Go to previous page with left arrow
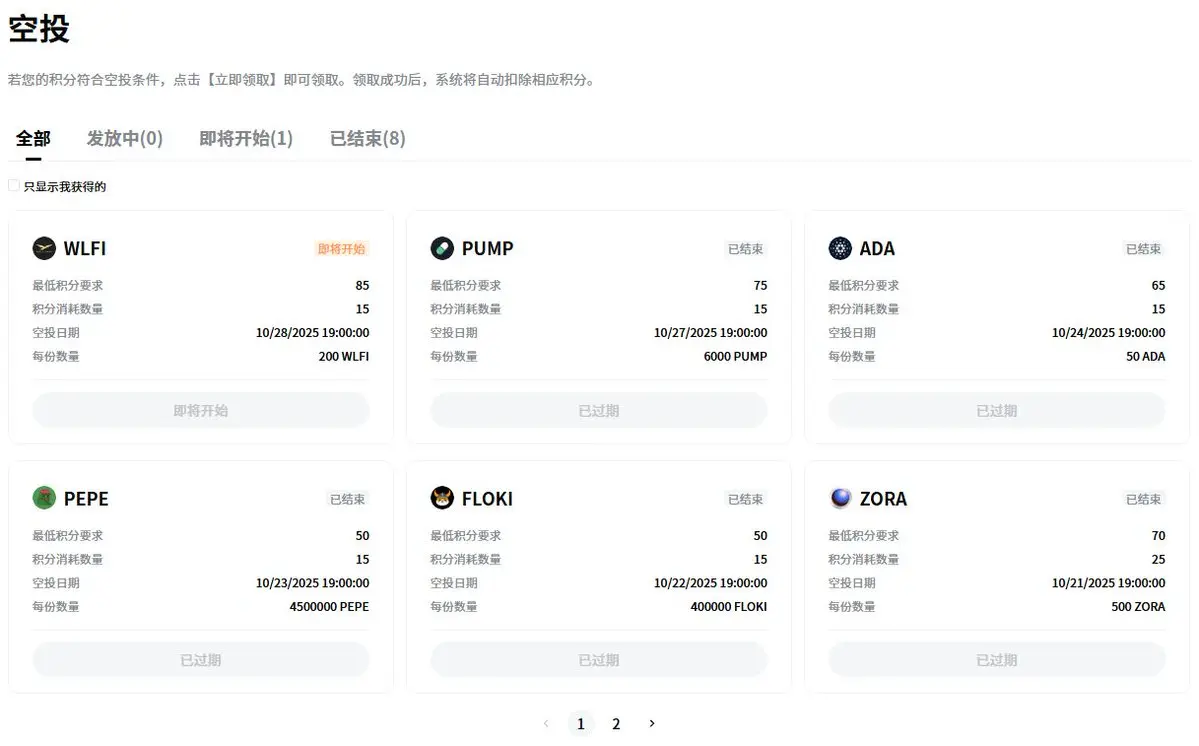This screenshot has width=1199, height=746. click(x=546, y=723)
